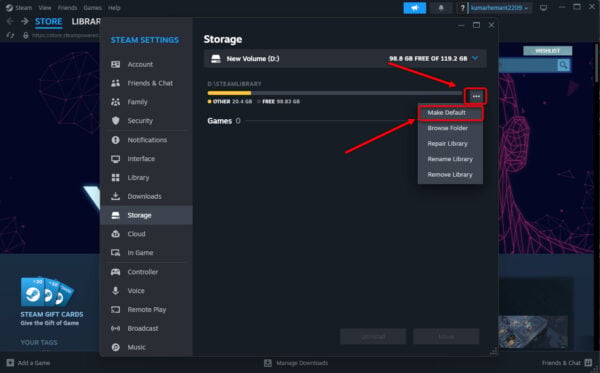Select the Broadcast signal icon
This screenshot has width=600, height=373.
click(x=116, y=328)
